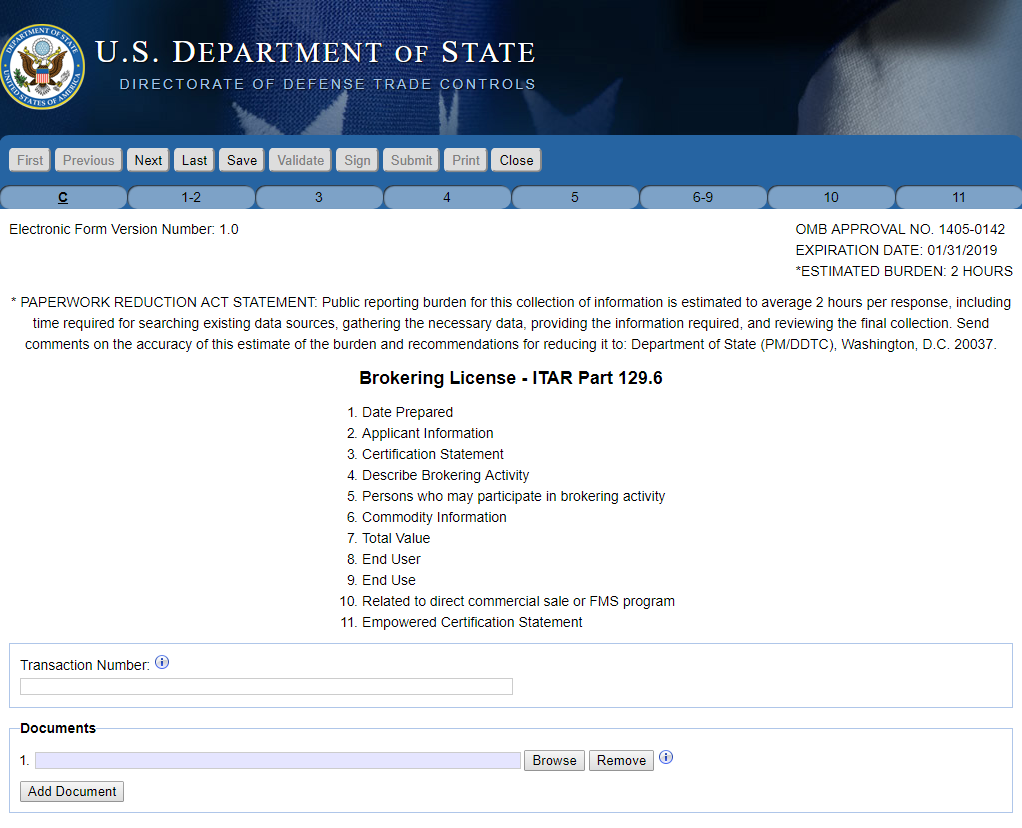Click 'Electronic Form Version Number: 1.0'

point(124,229)
